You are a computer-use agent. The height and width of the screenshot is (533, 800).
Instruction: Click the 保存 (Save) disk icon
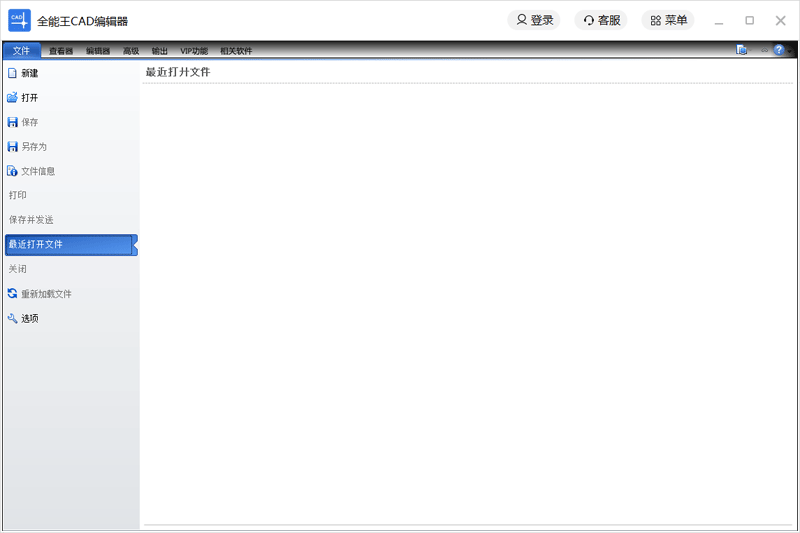12,122
